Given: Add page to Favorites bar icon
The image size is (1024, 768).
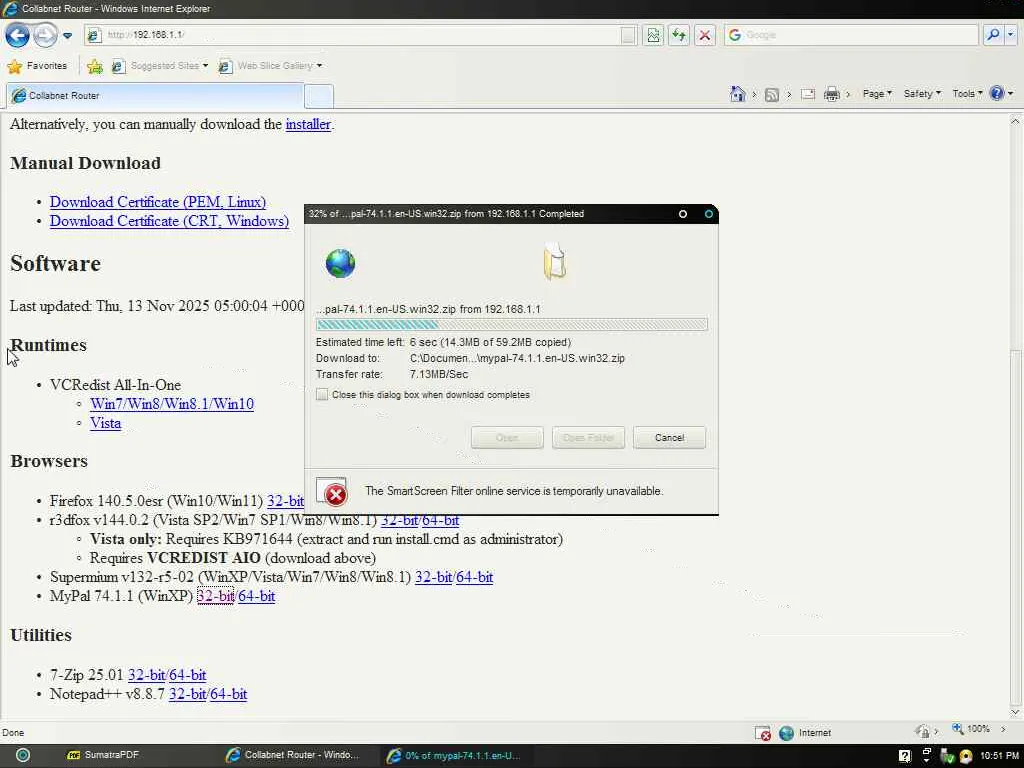Looking at the screenshot, I should 95,66.
